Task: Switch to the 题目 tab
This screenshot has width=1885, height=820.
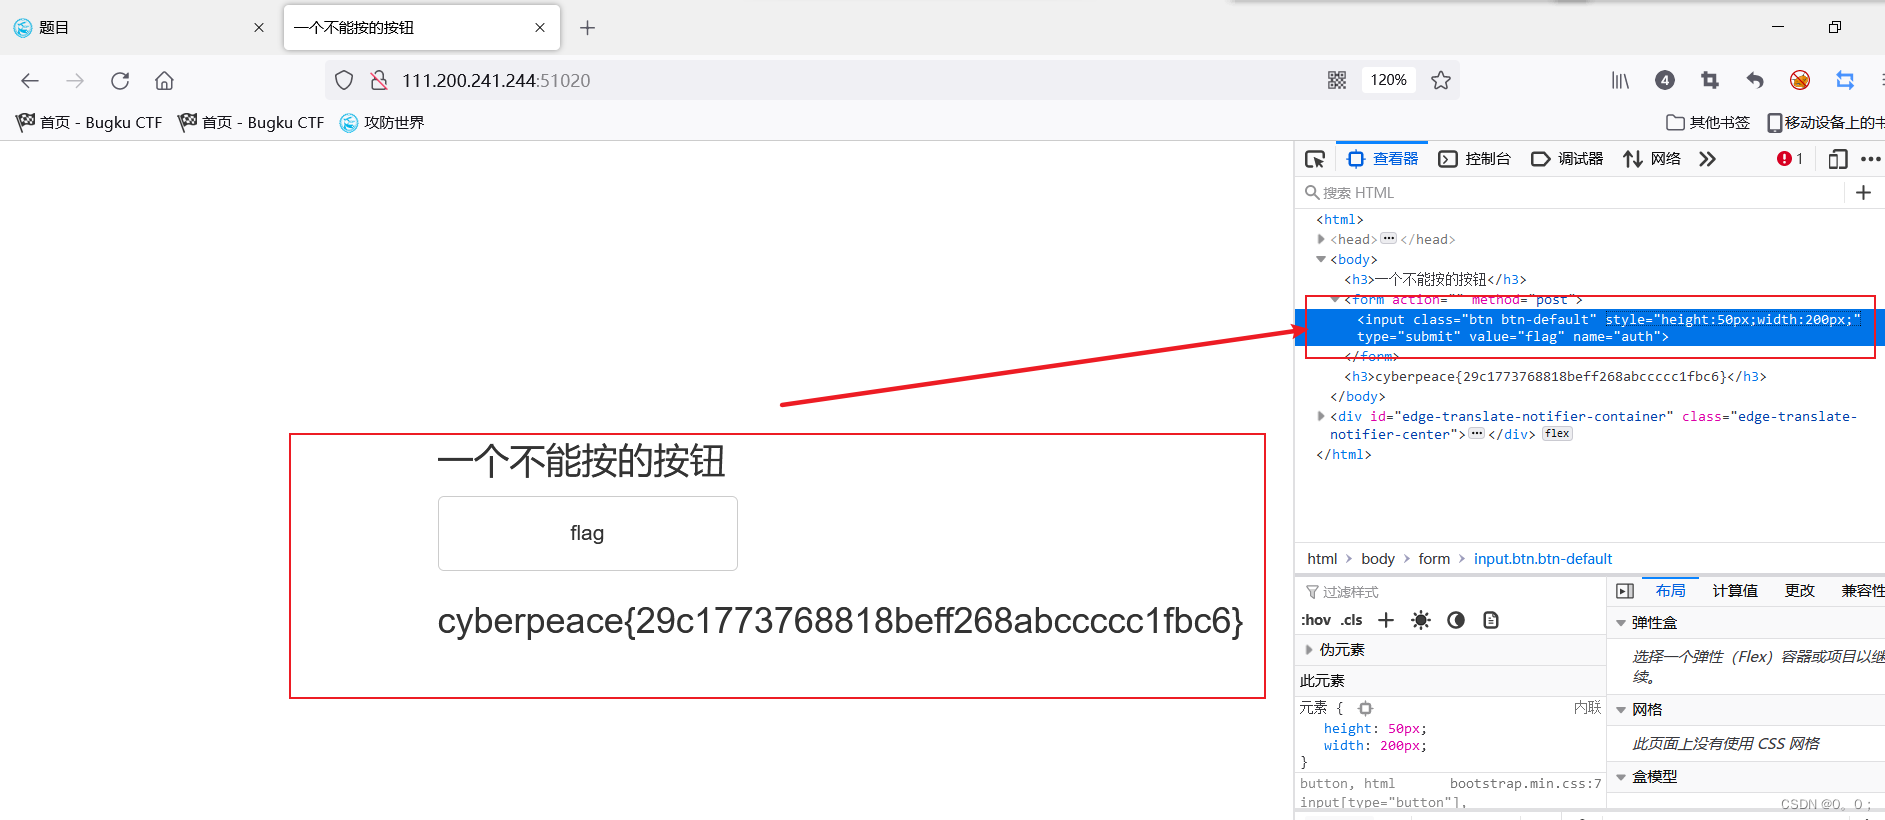Action: point(140,28)
